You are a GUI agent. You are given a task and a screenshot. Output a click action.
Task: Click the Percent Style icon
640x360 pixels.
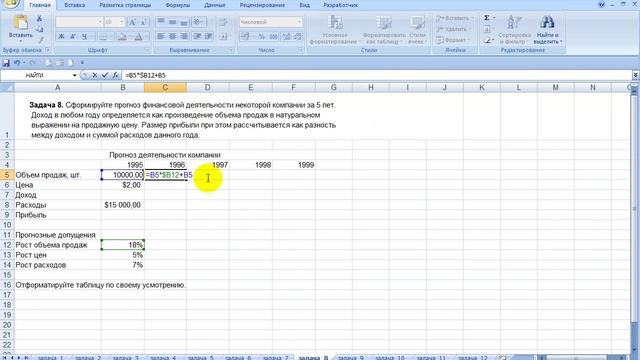click(x=262, y=37)
